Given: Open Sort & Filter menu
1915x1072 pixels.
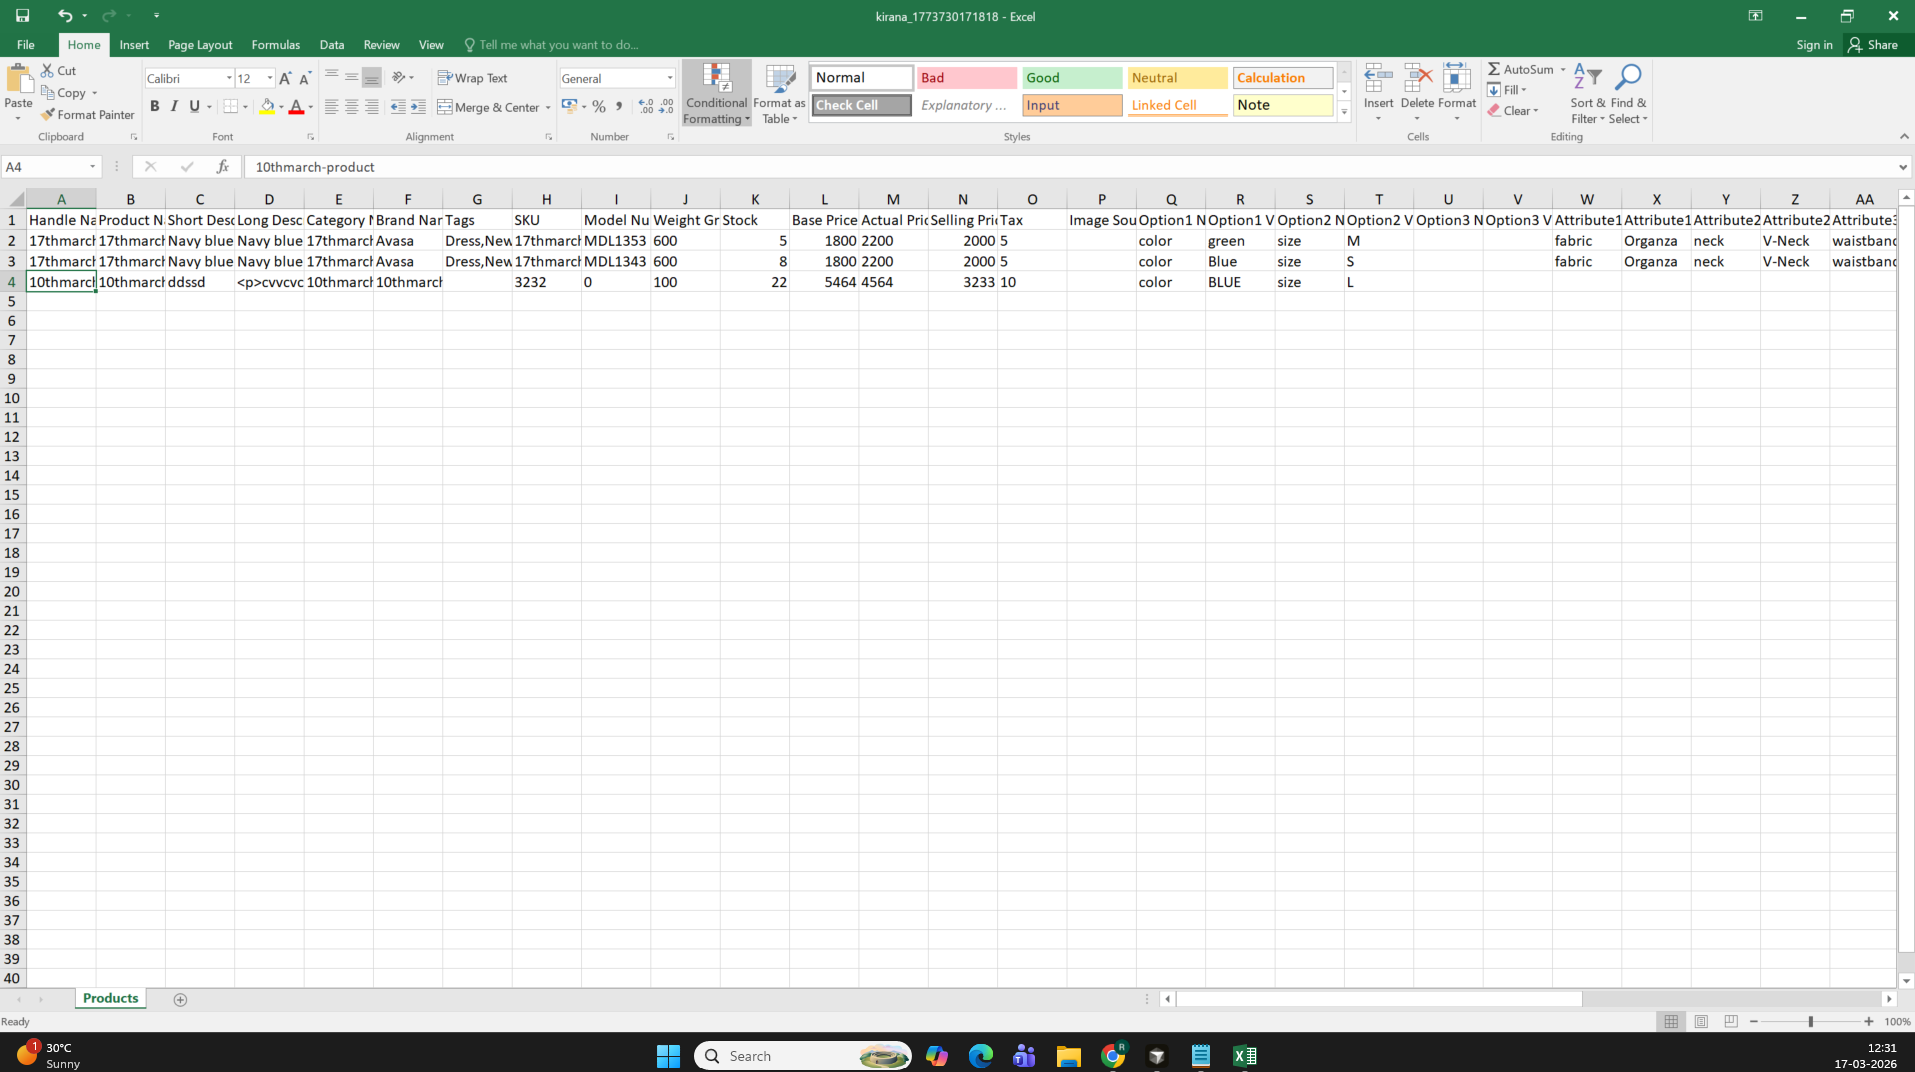Looking at the screenshot, I should click(1587, 93).
